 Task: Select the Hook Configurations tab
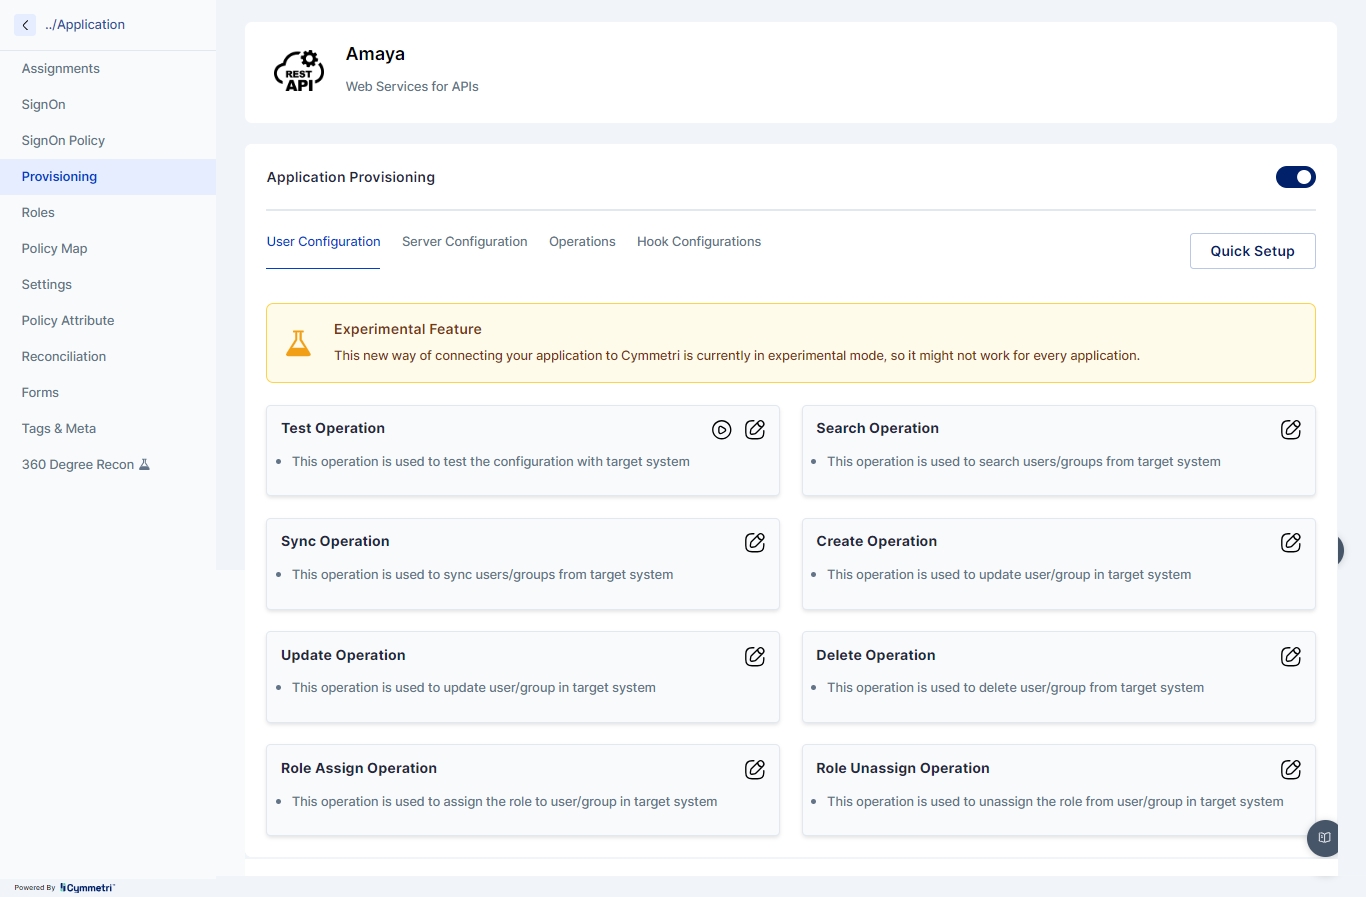(x=699, y=242)
